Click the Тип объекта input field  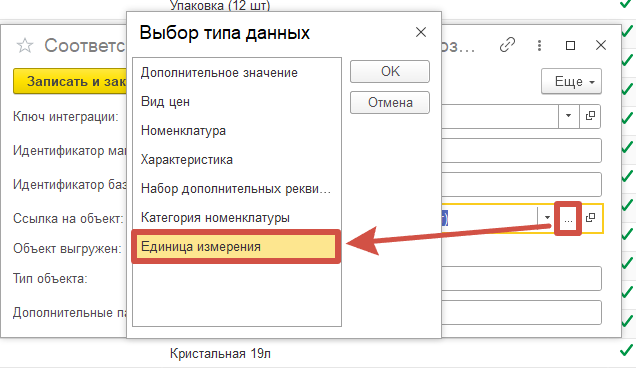(x=521, y=278)
